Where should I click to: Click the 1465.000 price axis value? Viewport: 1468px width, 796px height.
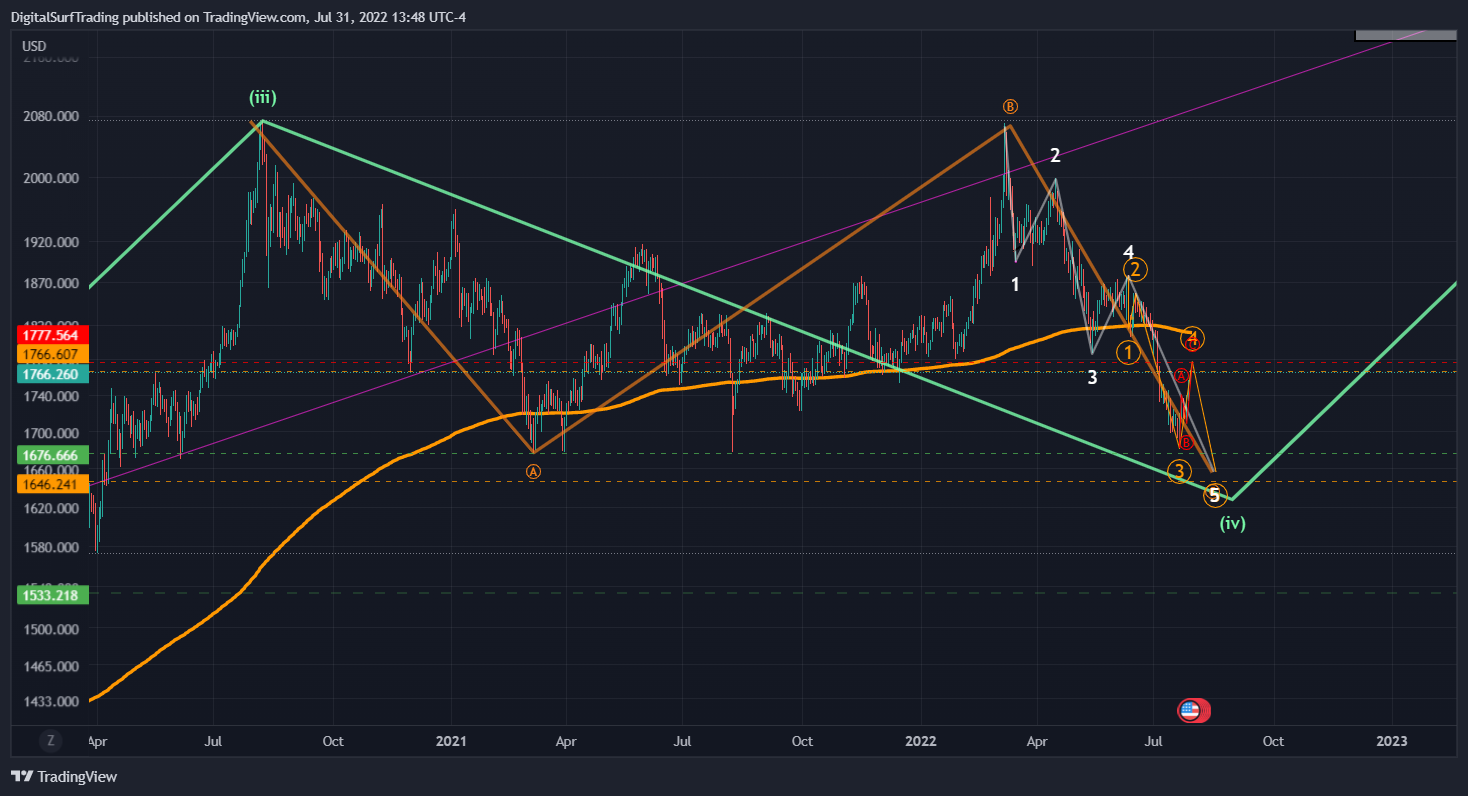(51, 665)
